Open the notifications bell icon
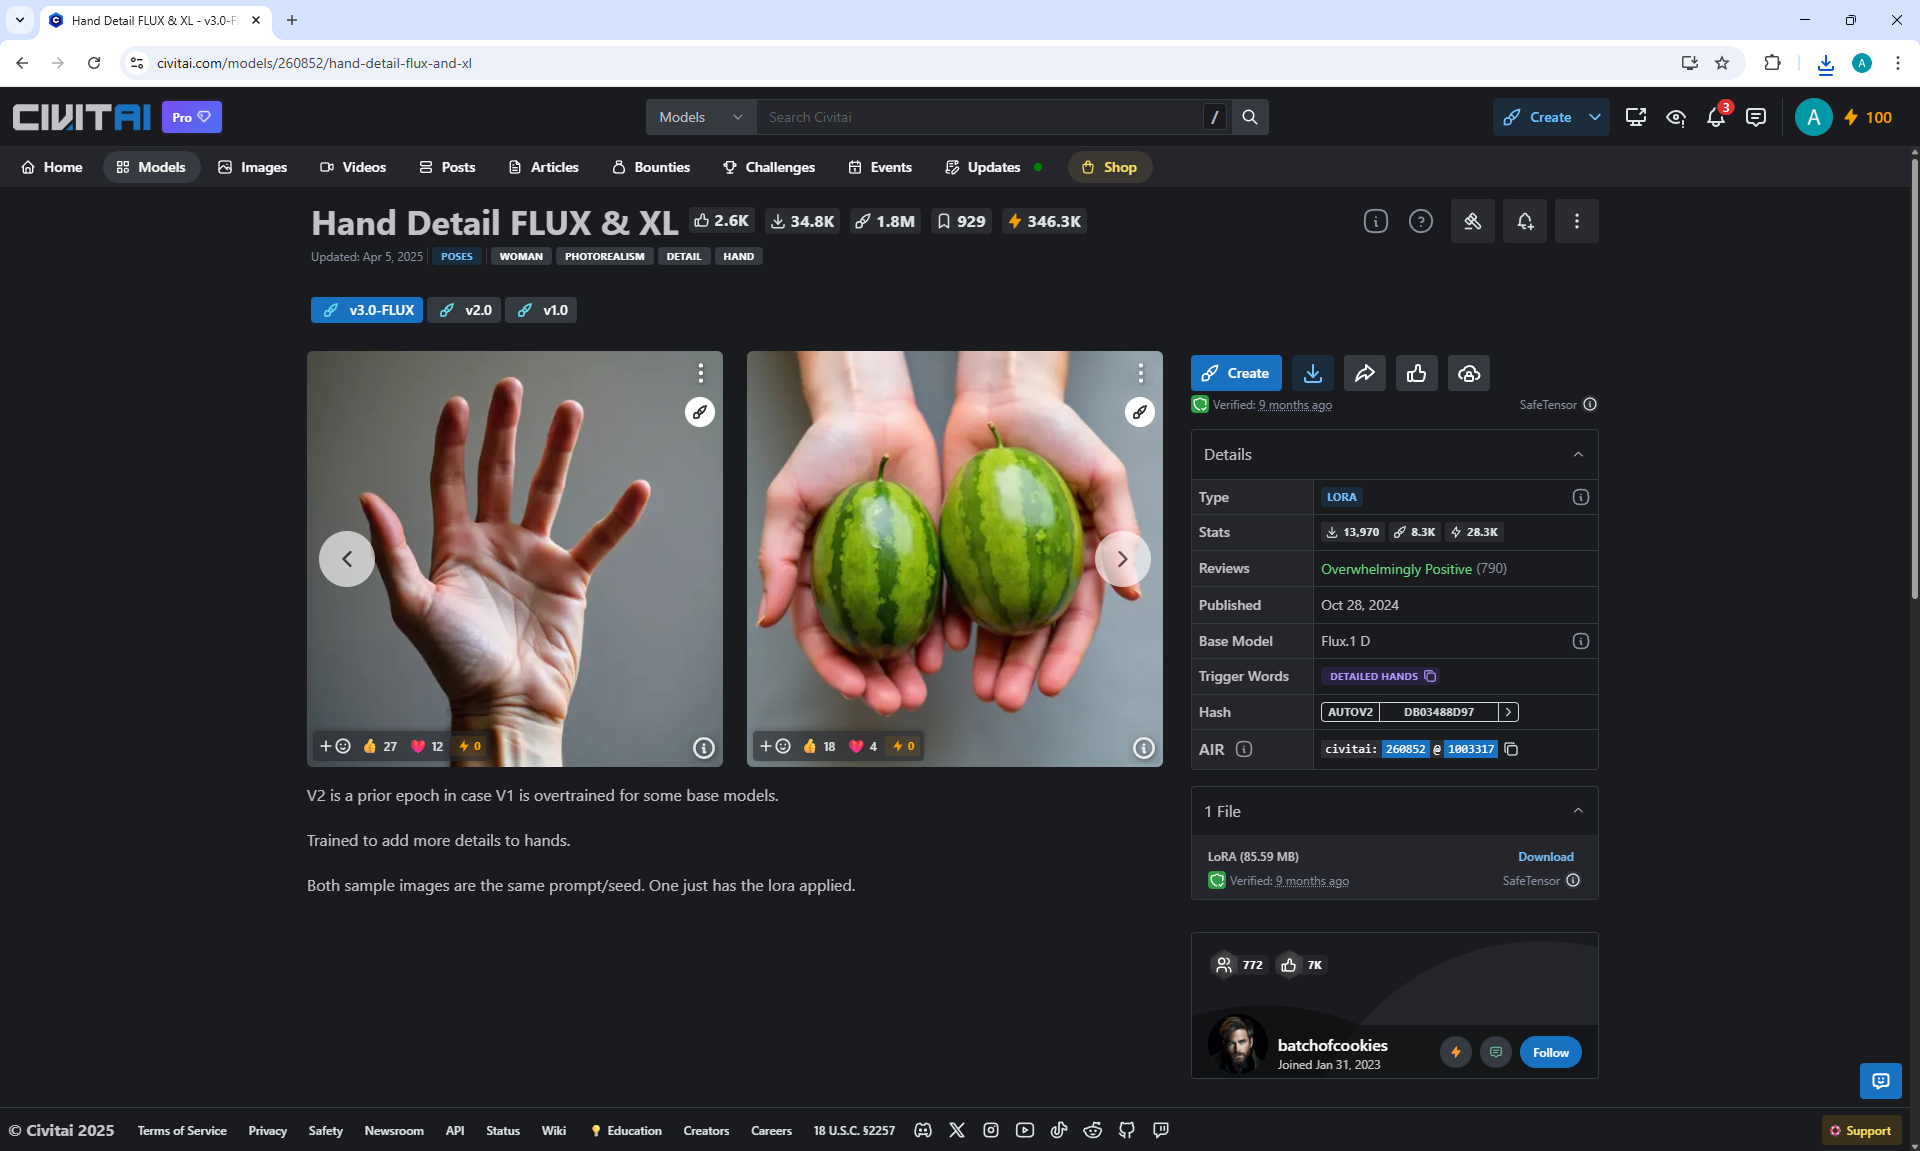1920x1151 pixels. 1716,118
